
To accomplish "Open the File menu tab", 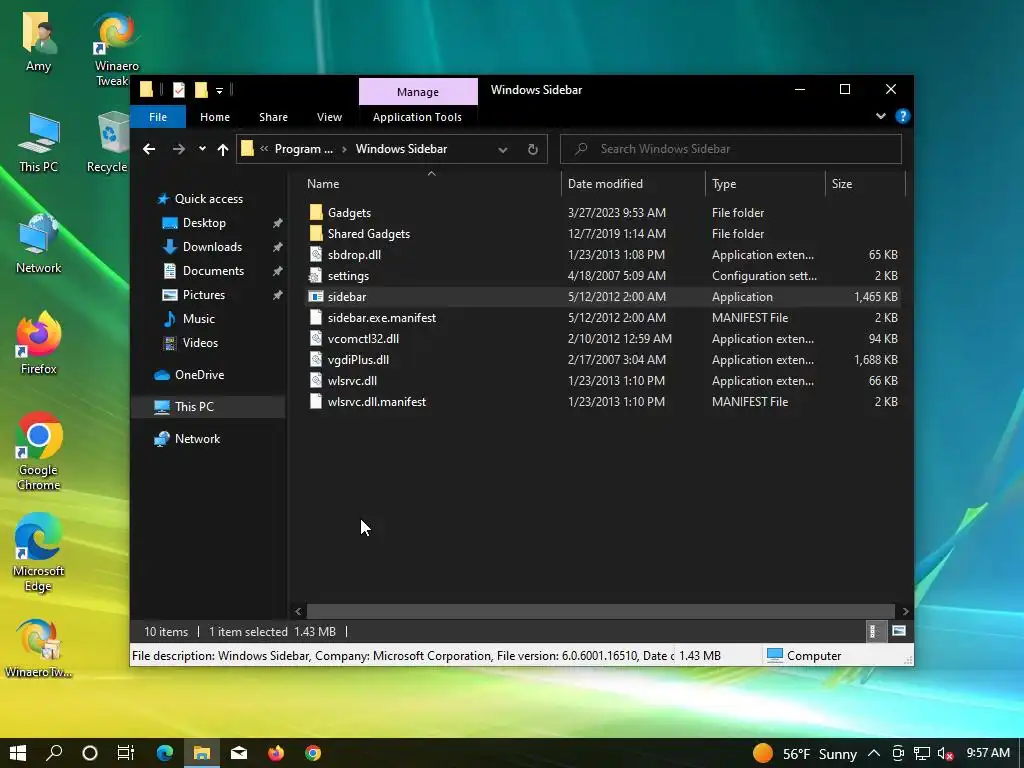I will (x=158, y=117).
